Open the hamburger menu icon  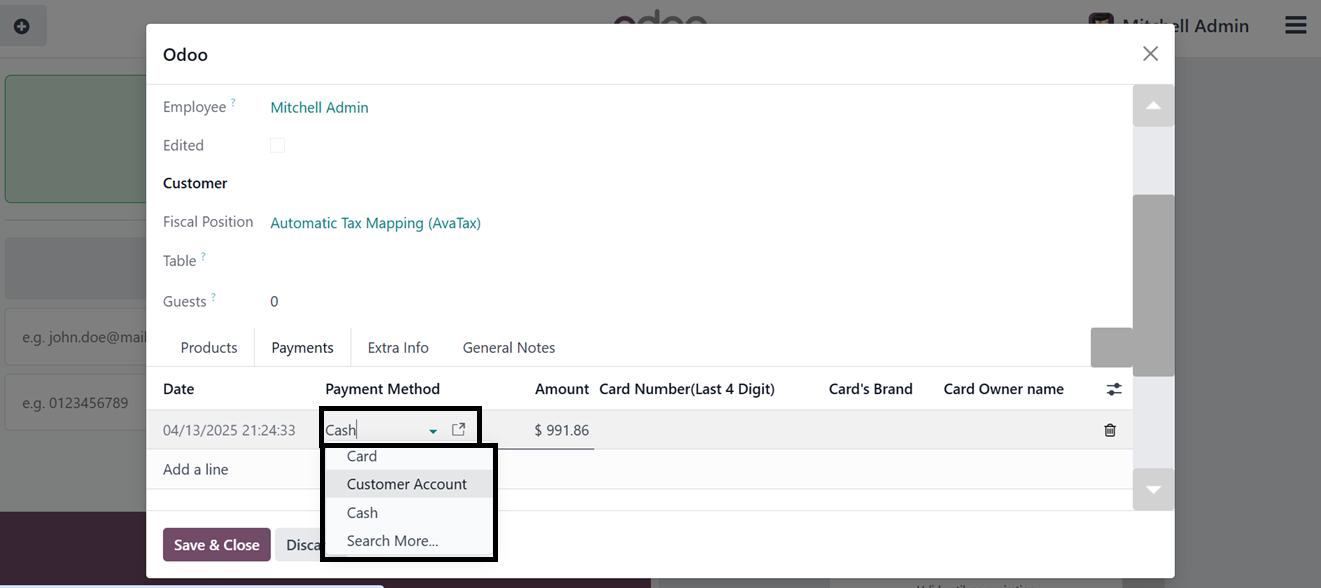(1295, 25)
